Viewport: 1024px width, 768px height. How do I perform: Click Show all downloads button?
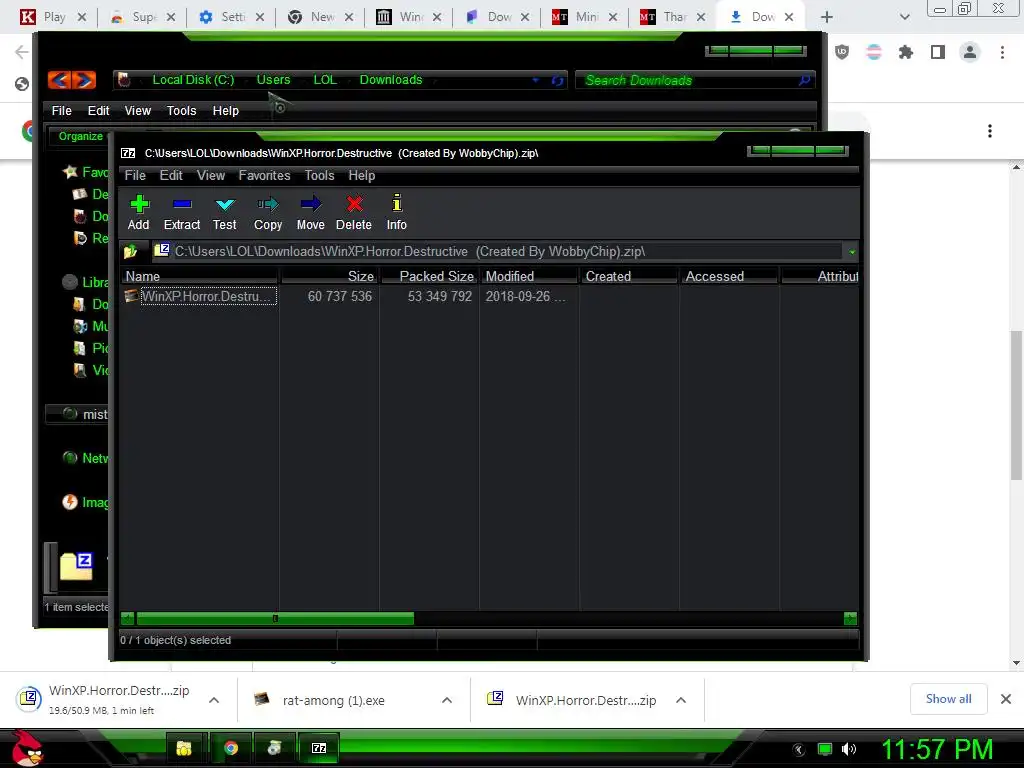[948, 699]
